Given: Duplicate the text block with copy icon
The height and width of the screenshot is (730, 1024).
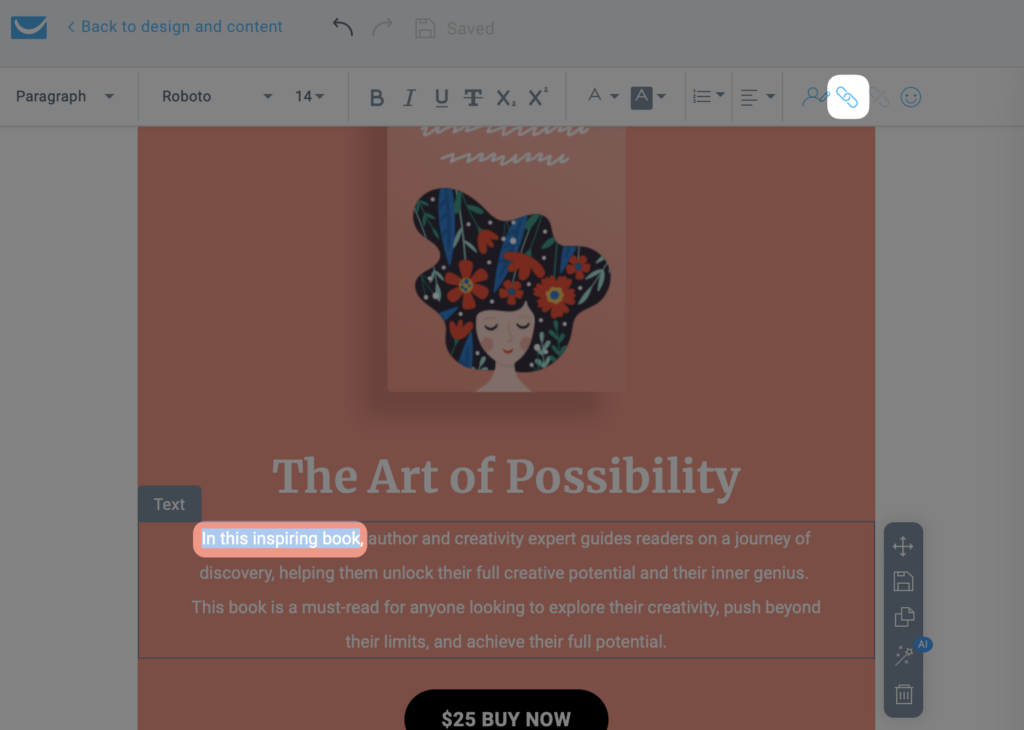Looking at the screenshot, I should click(904, 617).
